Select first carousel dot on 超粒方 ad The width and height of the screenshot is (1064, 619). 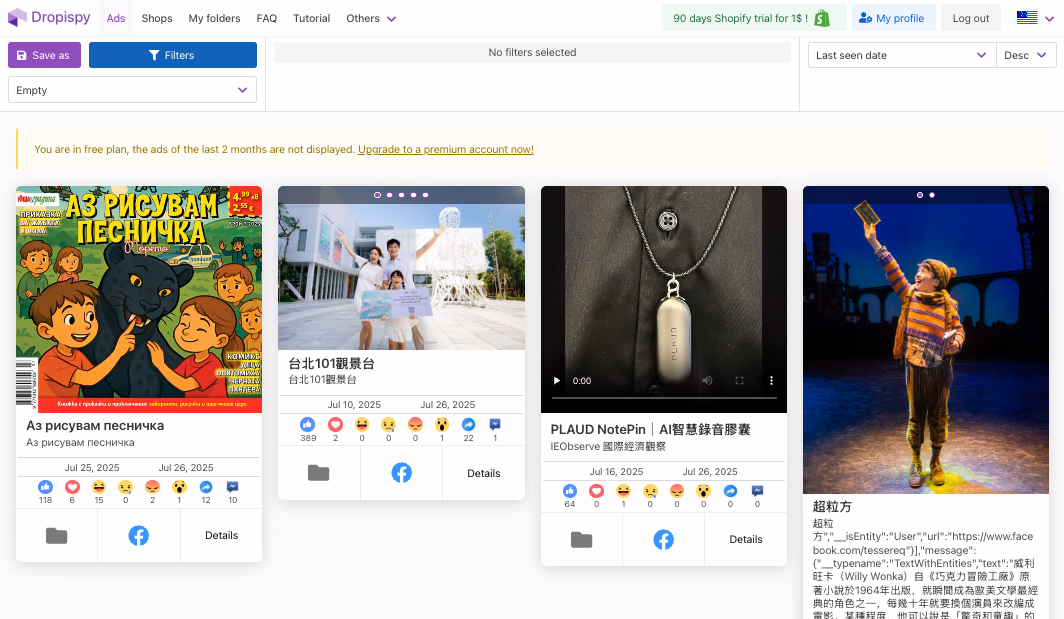(920, 195)
